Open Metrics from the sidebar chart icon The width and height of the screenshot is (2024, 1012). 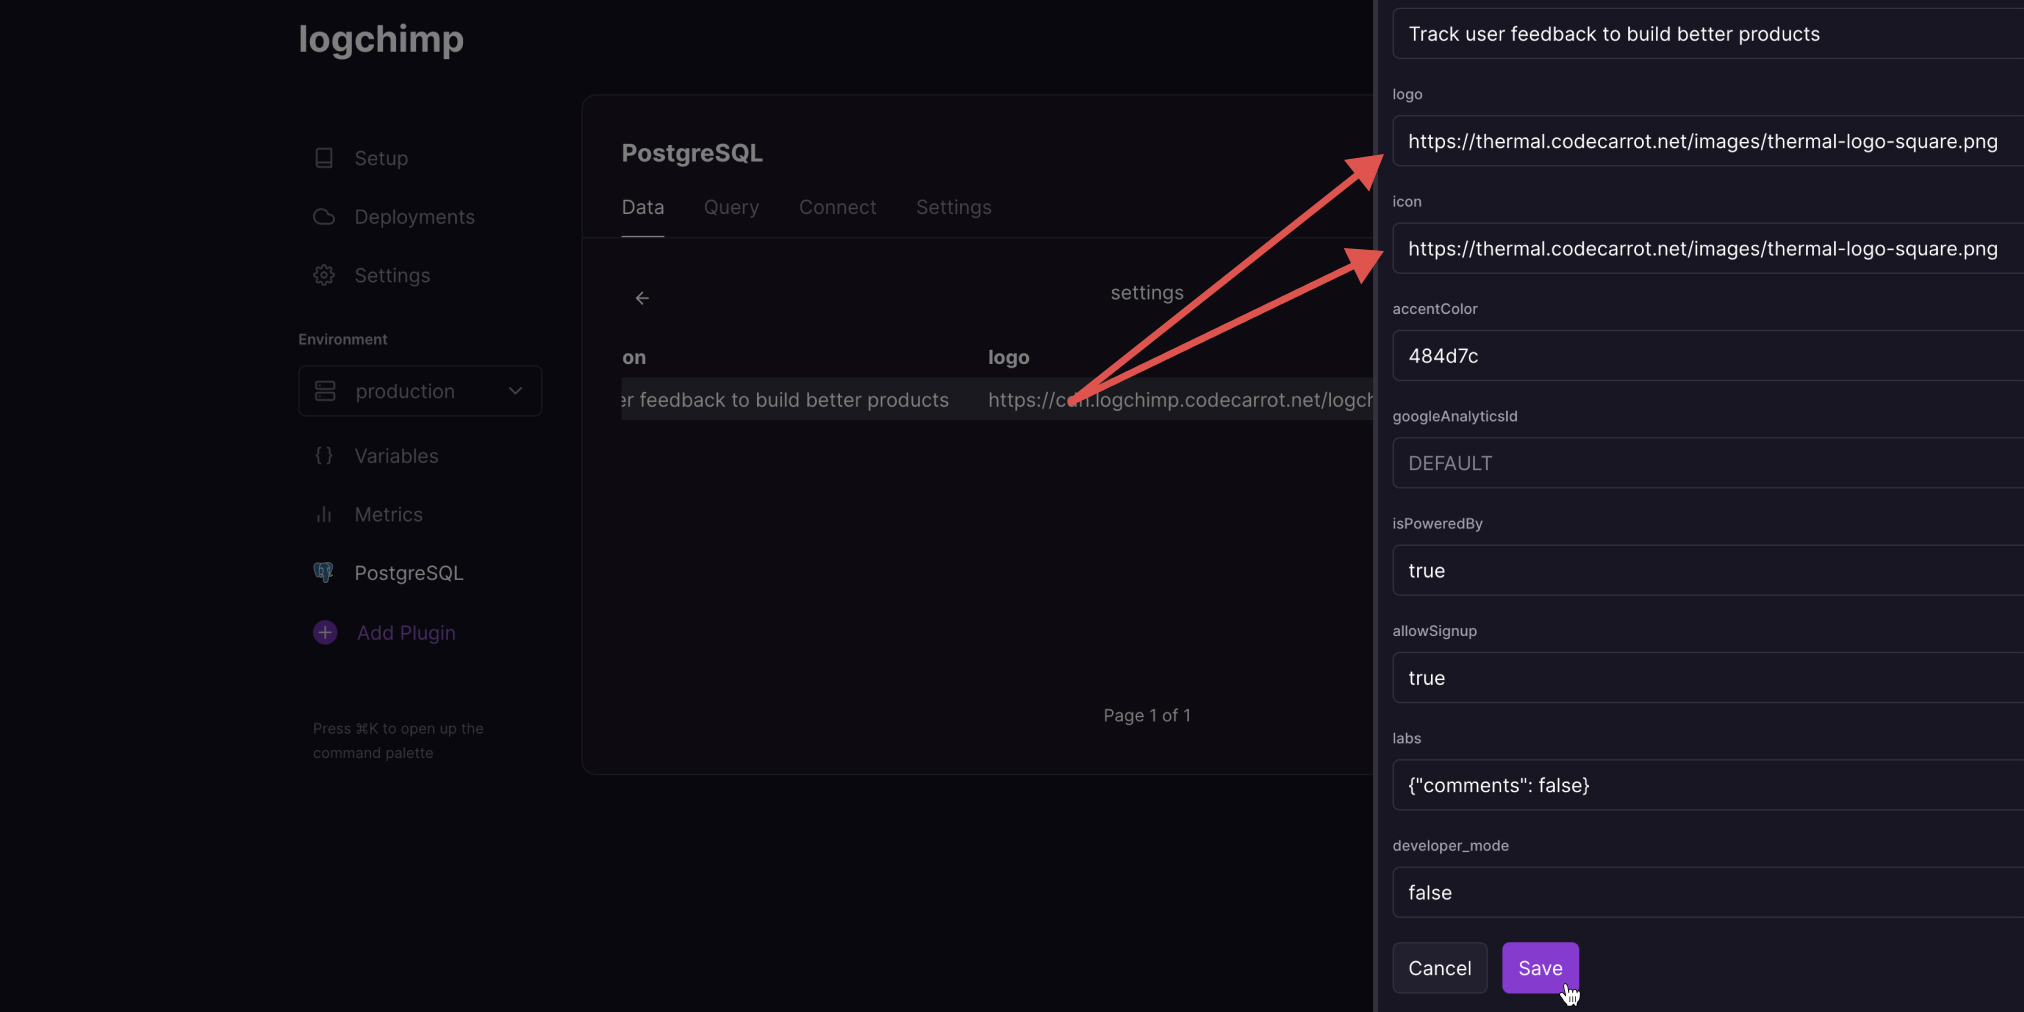323,514
